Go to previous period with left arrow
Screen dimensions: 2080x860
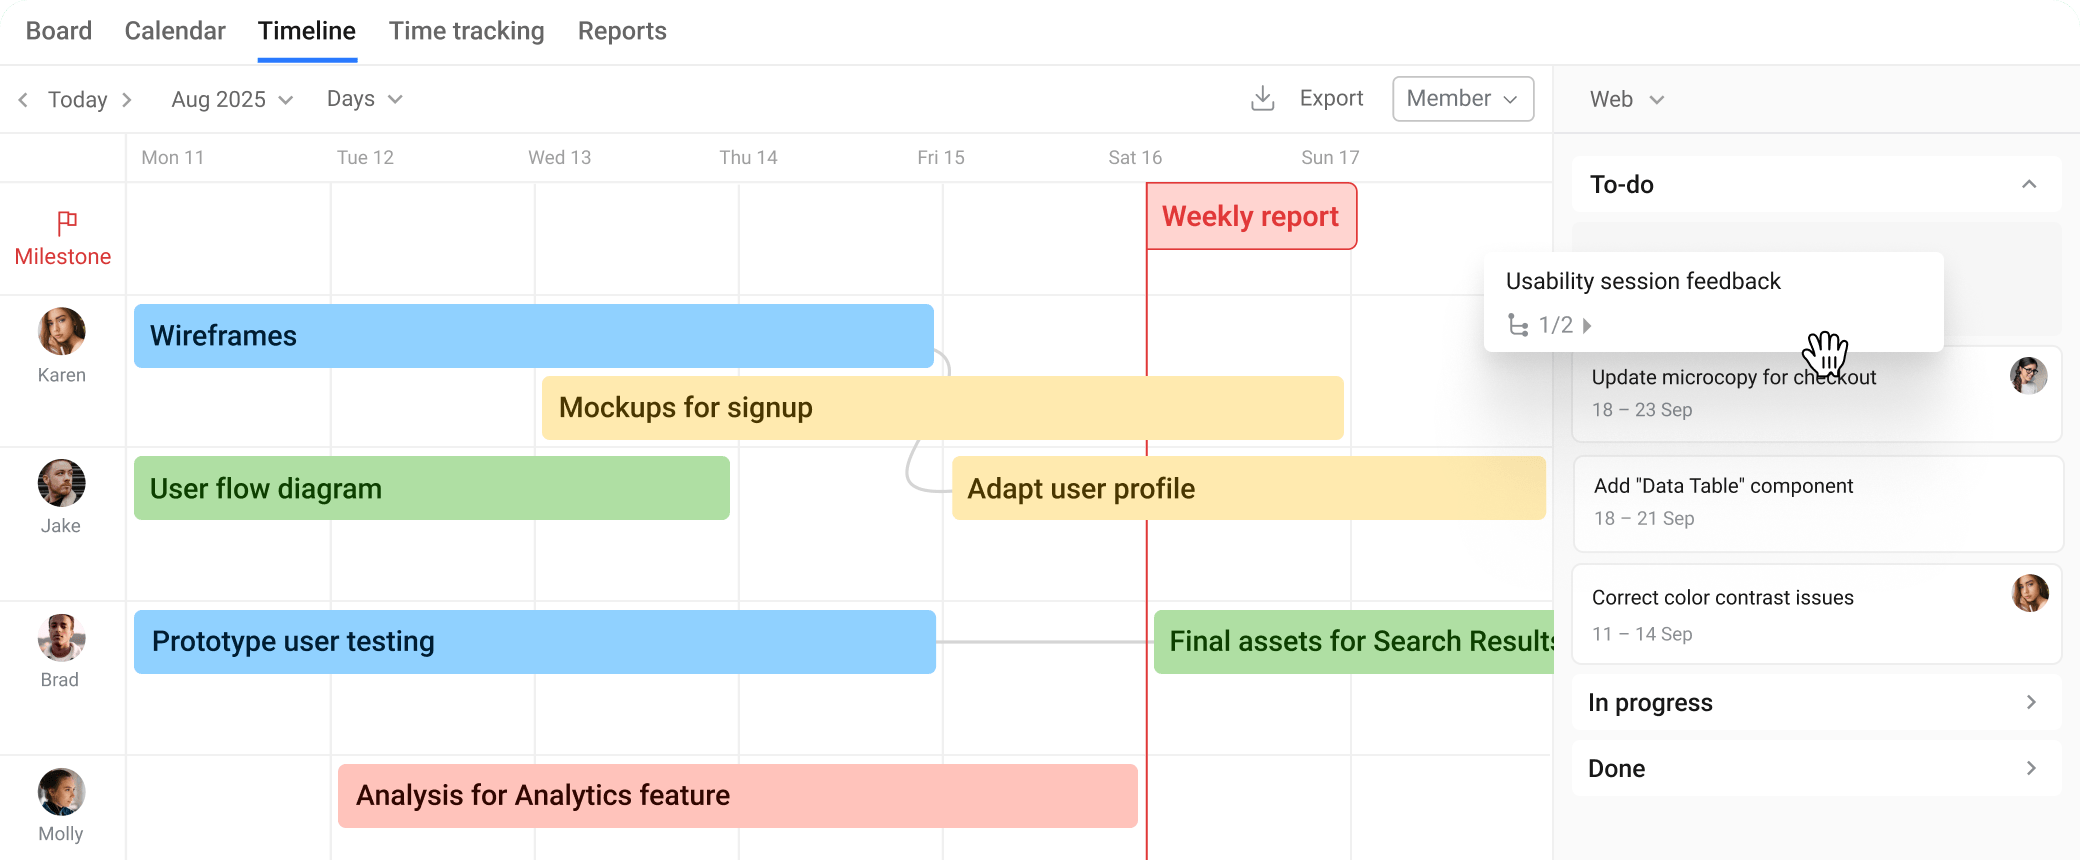click(x=23, y=100)
